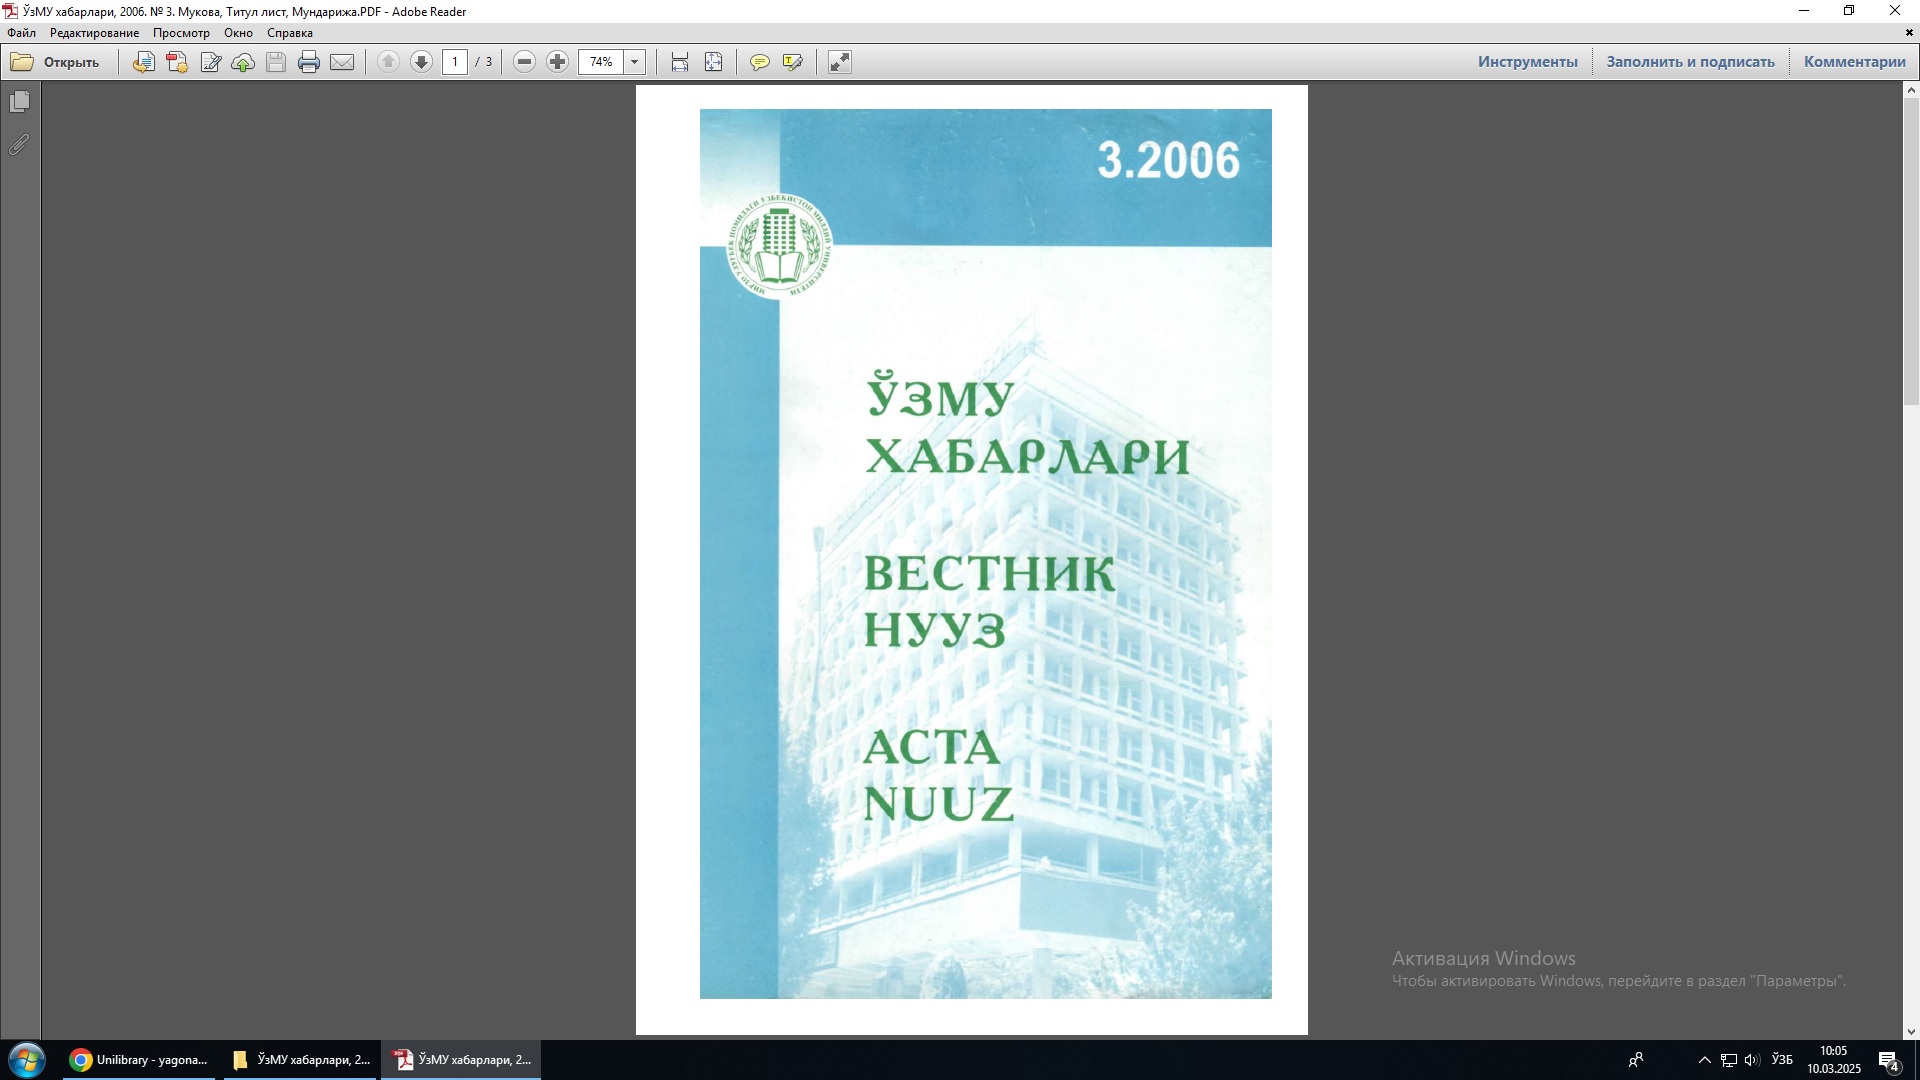Select the highlight text tool icon

coord(793,62)
